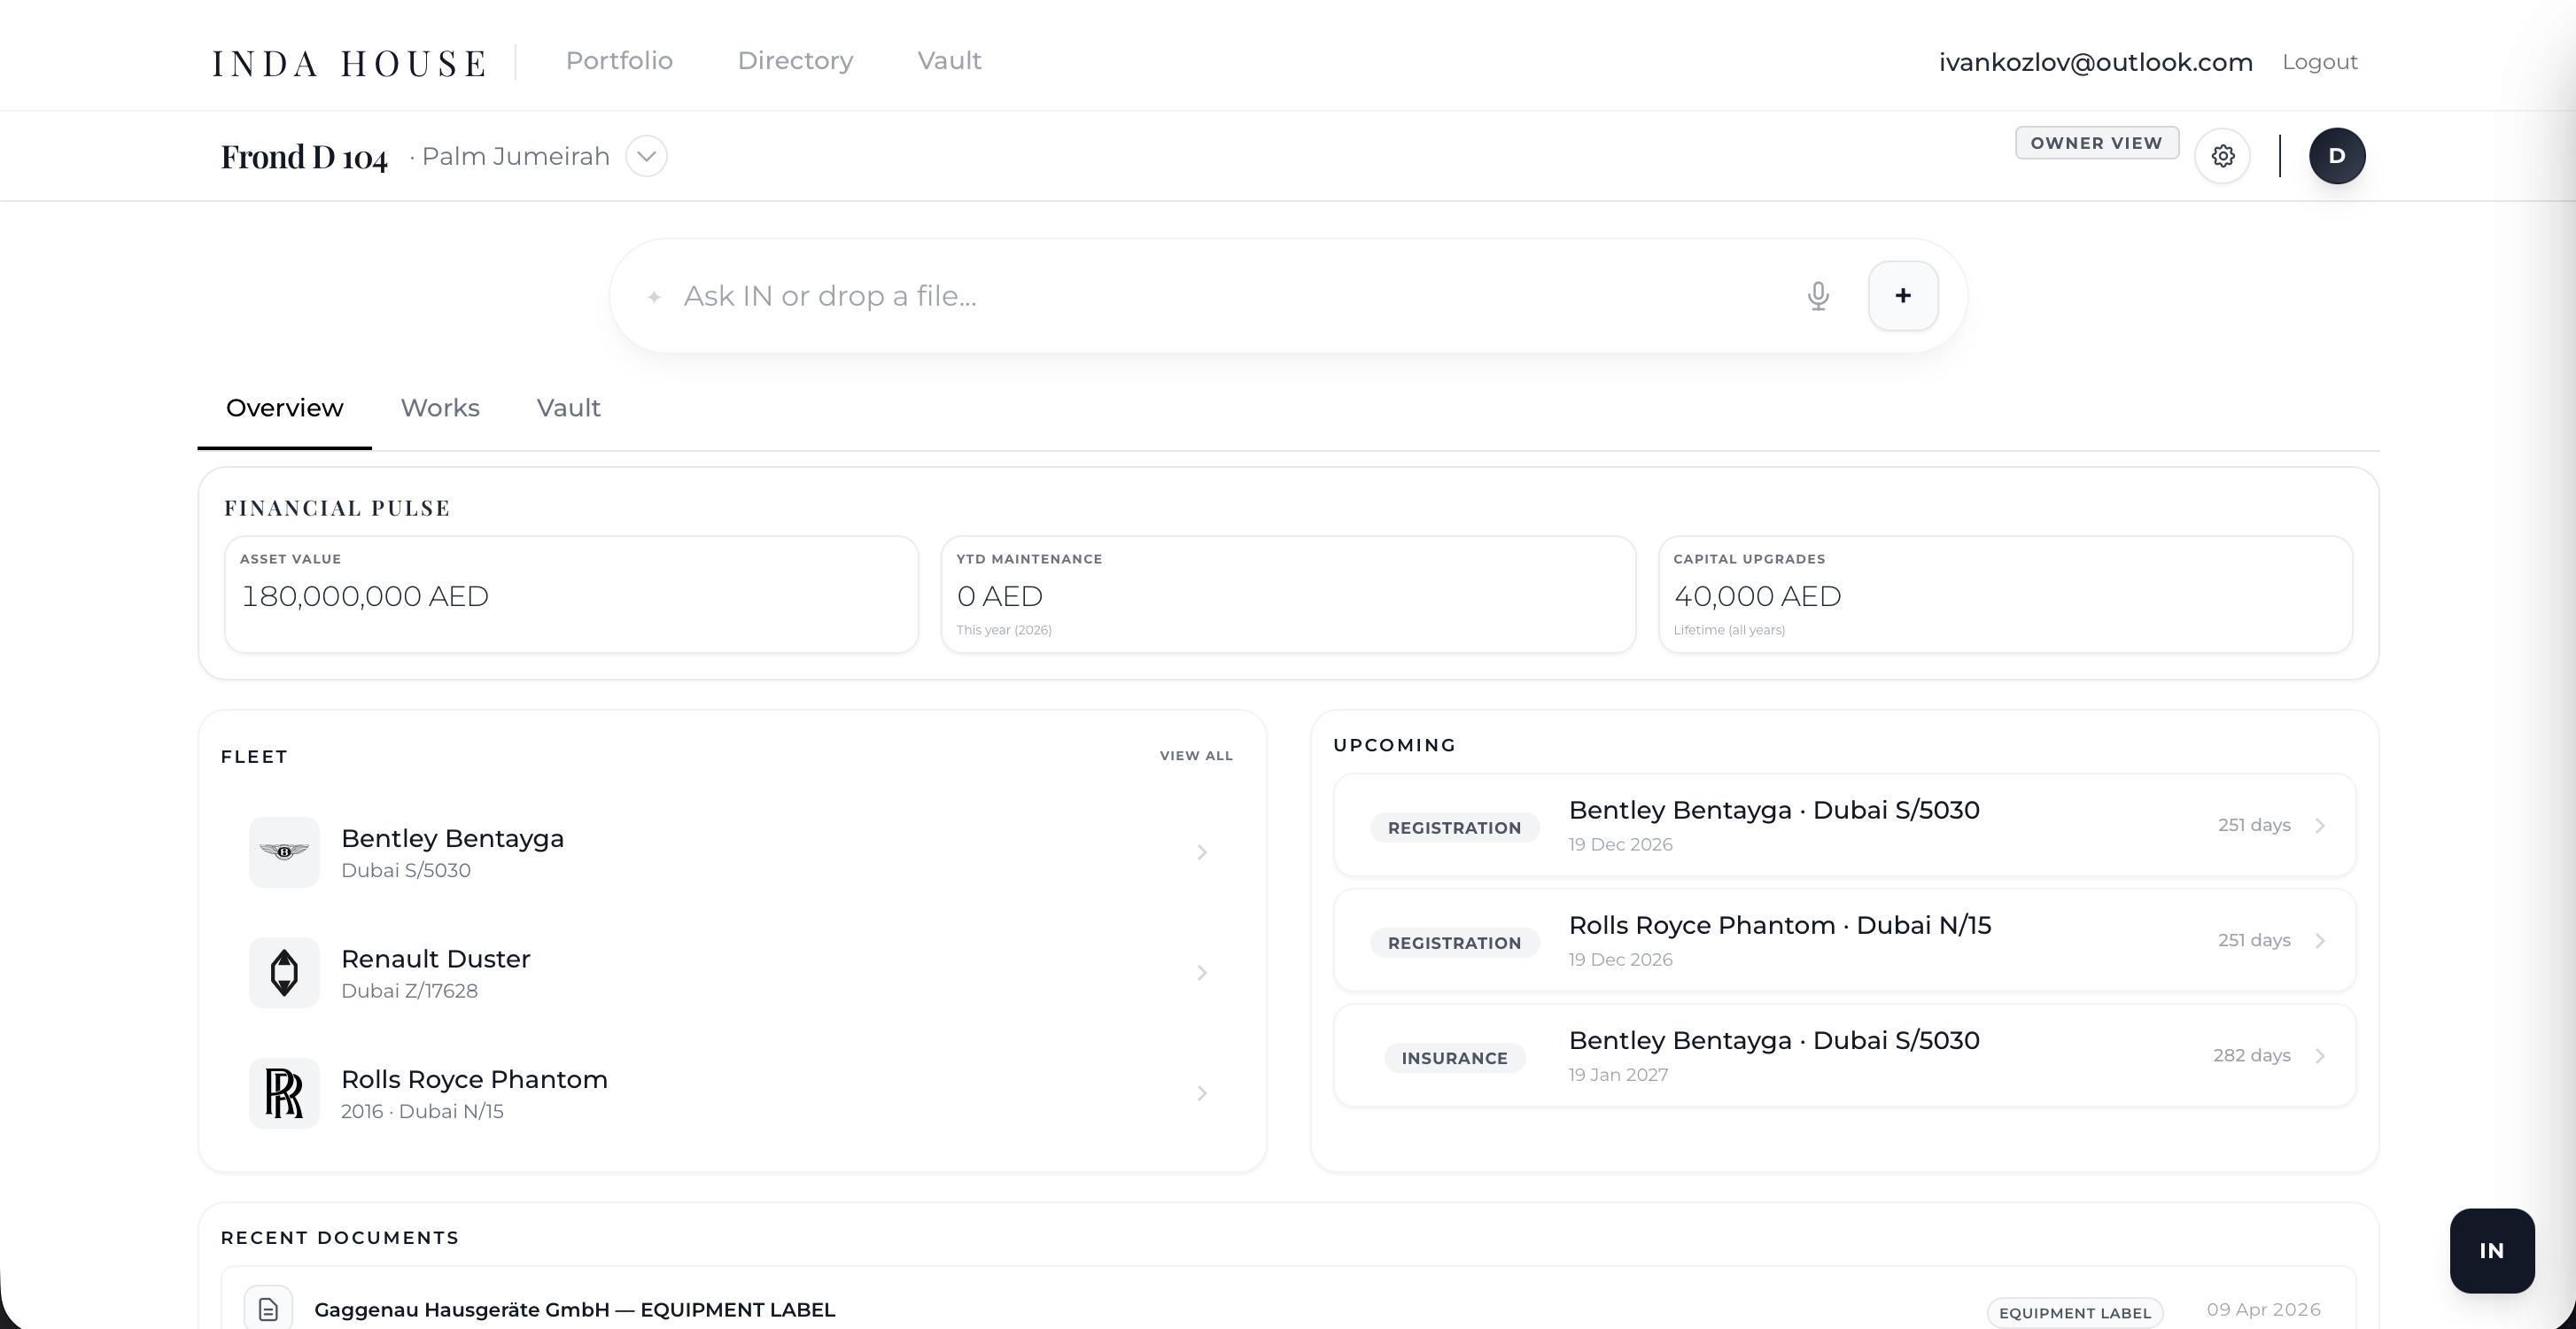This screenshot has width=2576, height=1329.
Task: Open the Directory section in the navigation
Action: point(795,61)
